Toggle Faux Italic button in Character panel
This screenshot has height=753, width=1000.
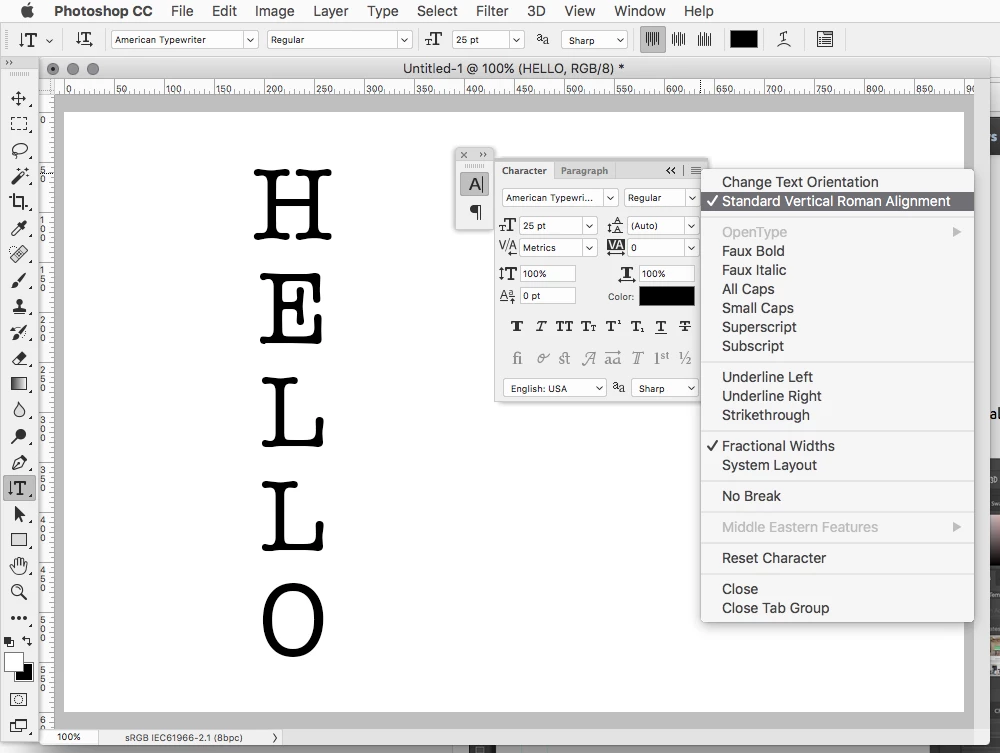[x=540, y=326]
